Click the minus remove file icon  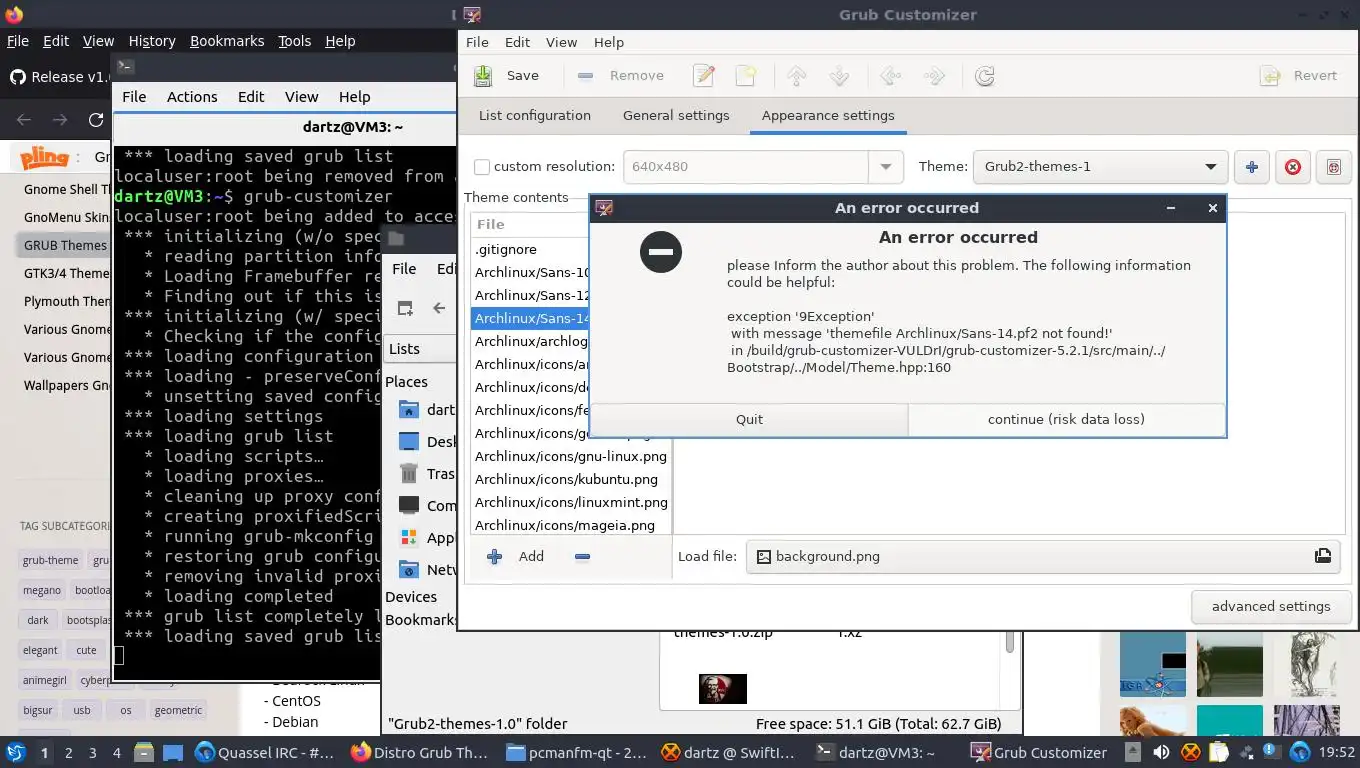pyautogui.click(x=582, y=556)
